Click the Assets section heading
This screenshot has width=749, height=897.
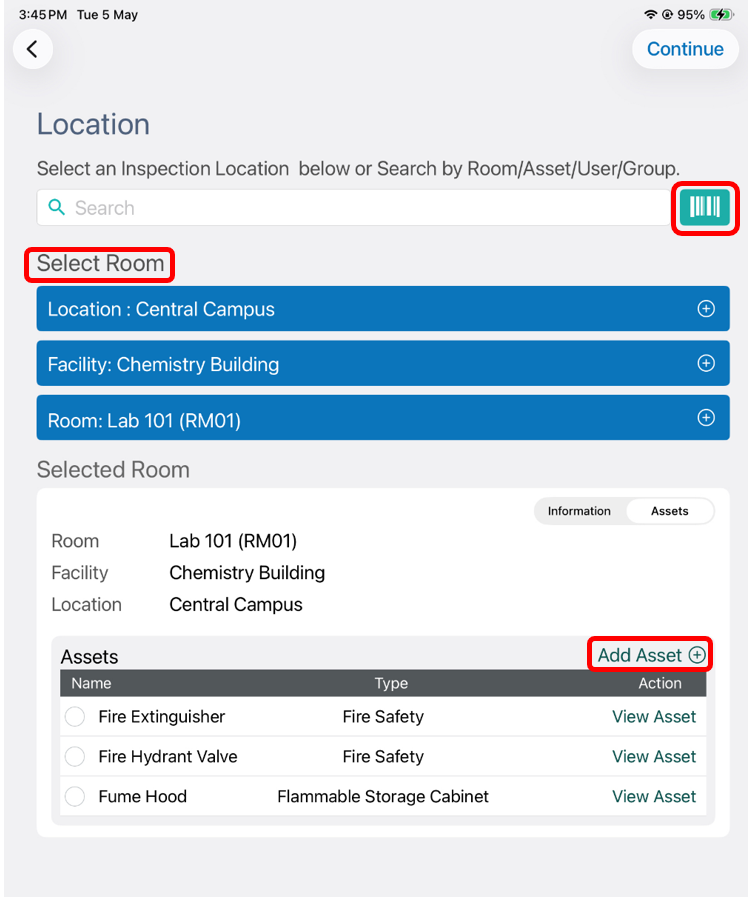(x=89, y=657)
